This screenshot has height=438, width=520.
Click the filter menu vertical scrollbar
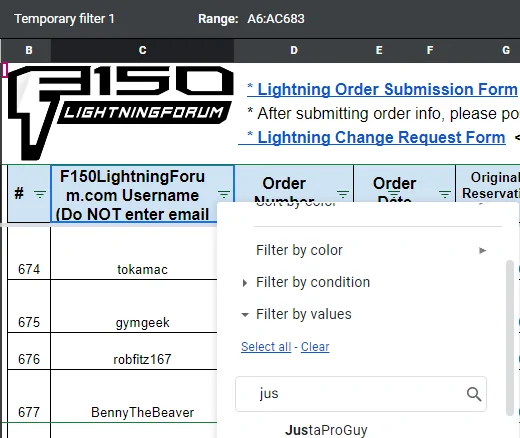[x=509, y=338]
